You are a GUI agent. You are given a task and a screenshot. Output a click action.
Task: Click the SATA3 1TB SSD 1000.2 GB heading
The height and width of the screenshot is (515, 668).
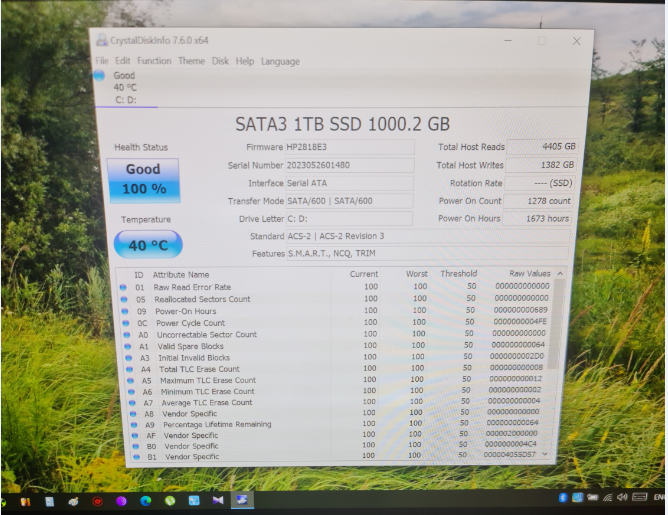[x=343, y=124]
